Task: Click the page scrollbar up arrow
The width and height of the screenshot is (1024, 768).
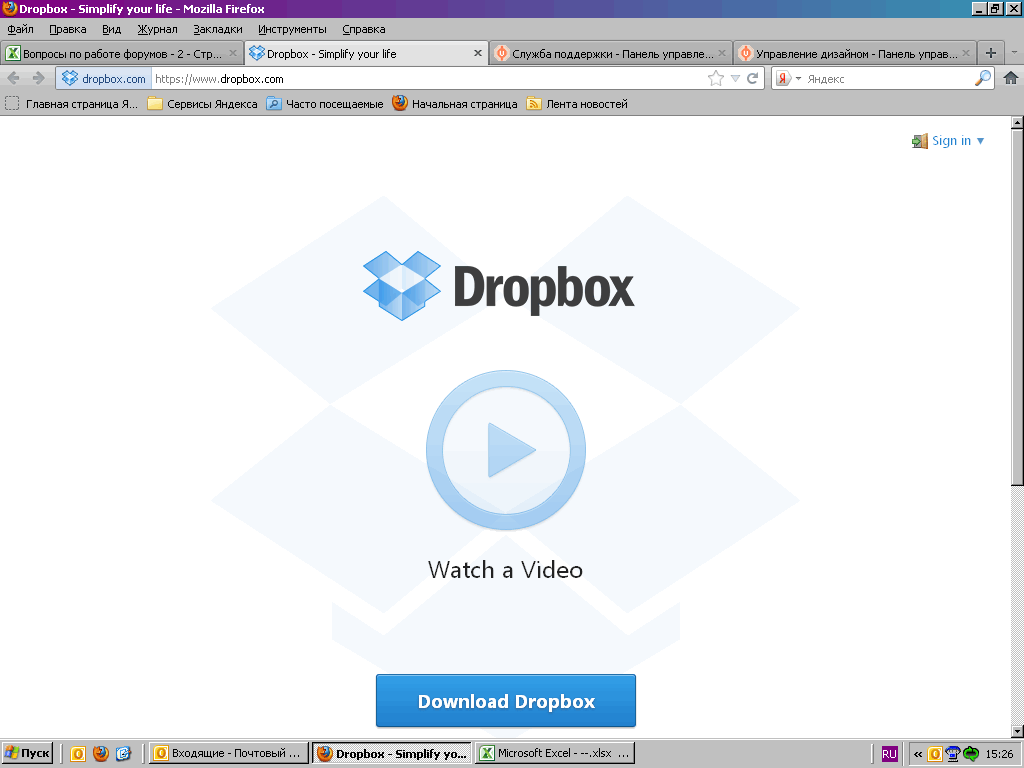Action: [1017, 122]
